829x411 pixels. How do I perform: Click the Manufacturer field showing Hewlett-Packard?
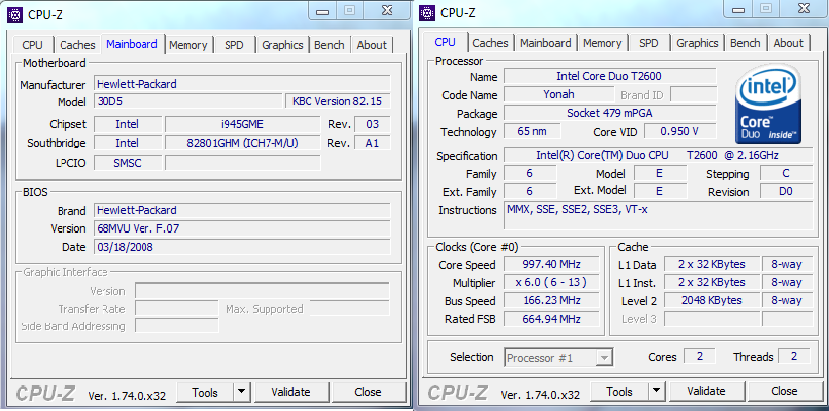(x=242, y=84)
